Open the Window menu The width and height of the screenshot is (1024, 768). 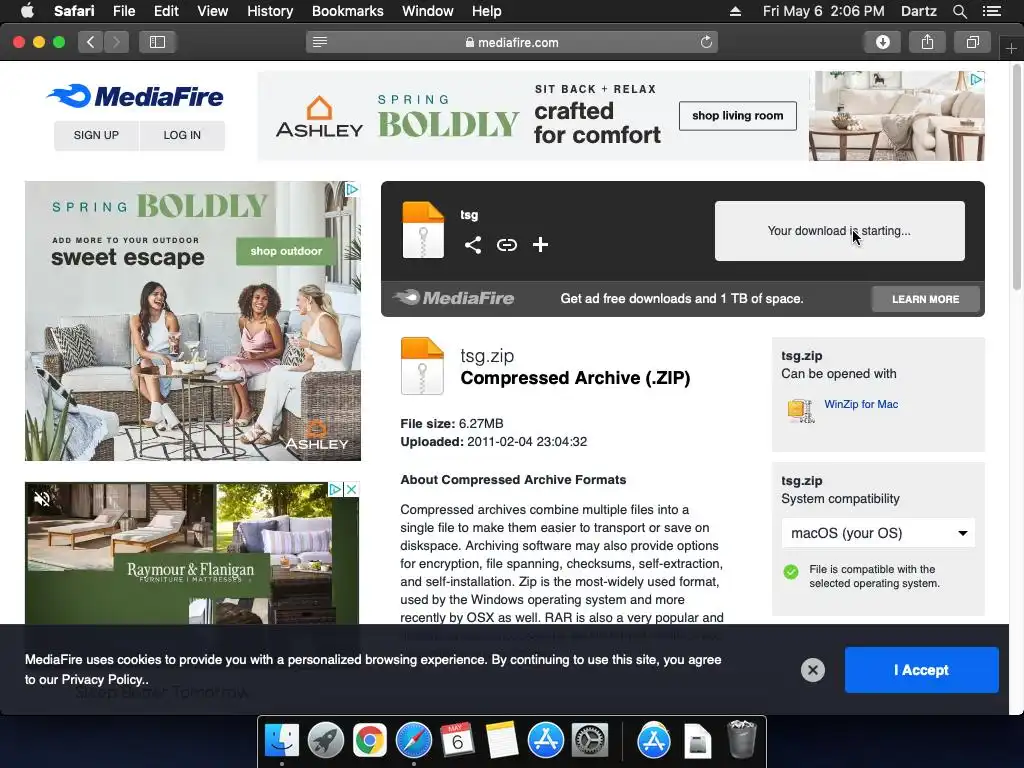click(428, 11)
